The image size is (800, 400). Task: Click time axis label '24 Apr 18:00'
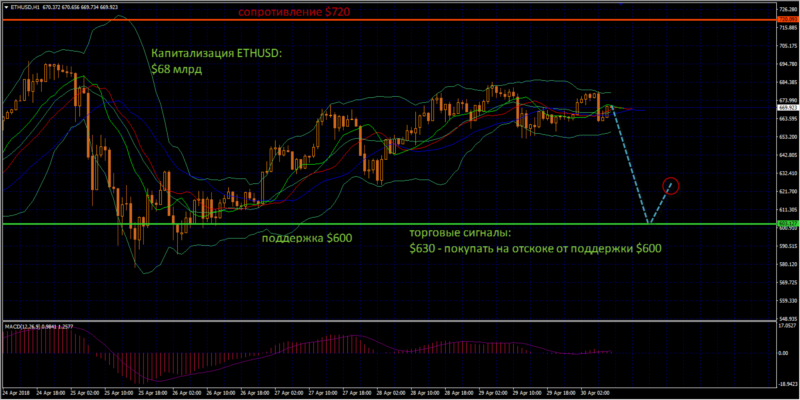(49, 394)
